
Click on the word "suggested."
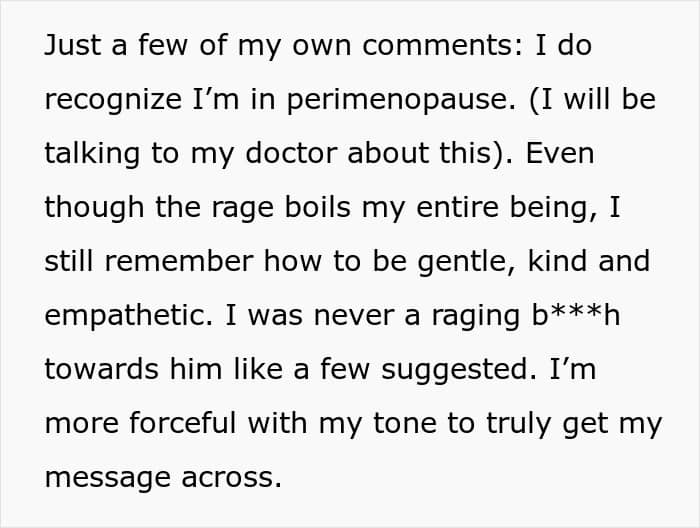tap(459, 370)
